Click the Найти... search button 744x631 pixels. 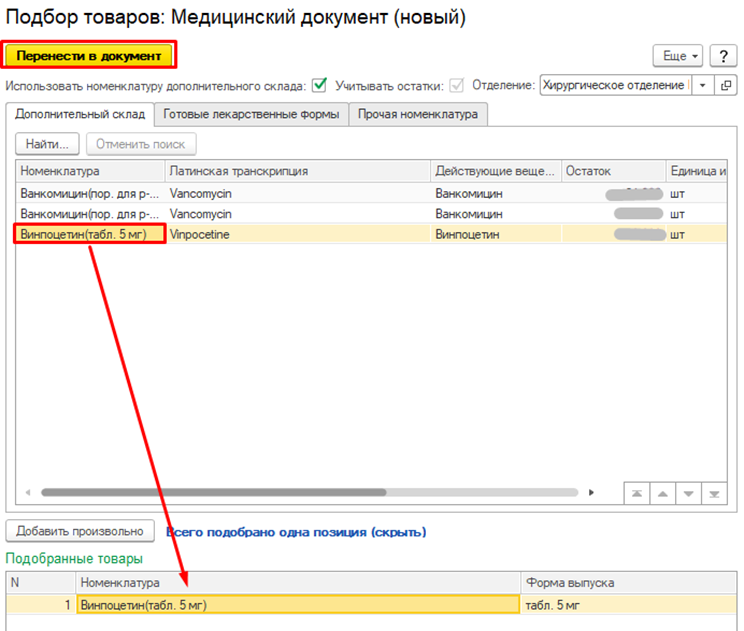pos(47,144)
